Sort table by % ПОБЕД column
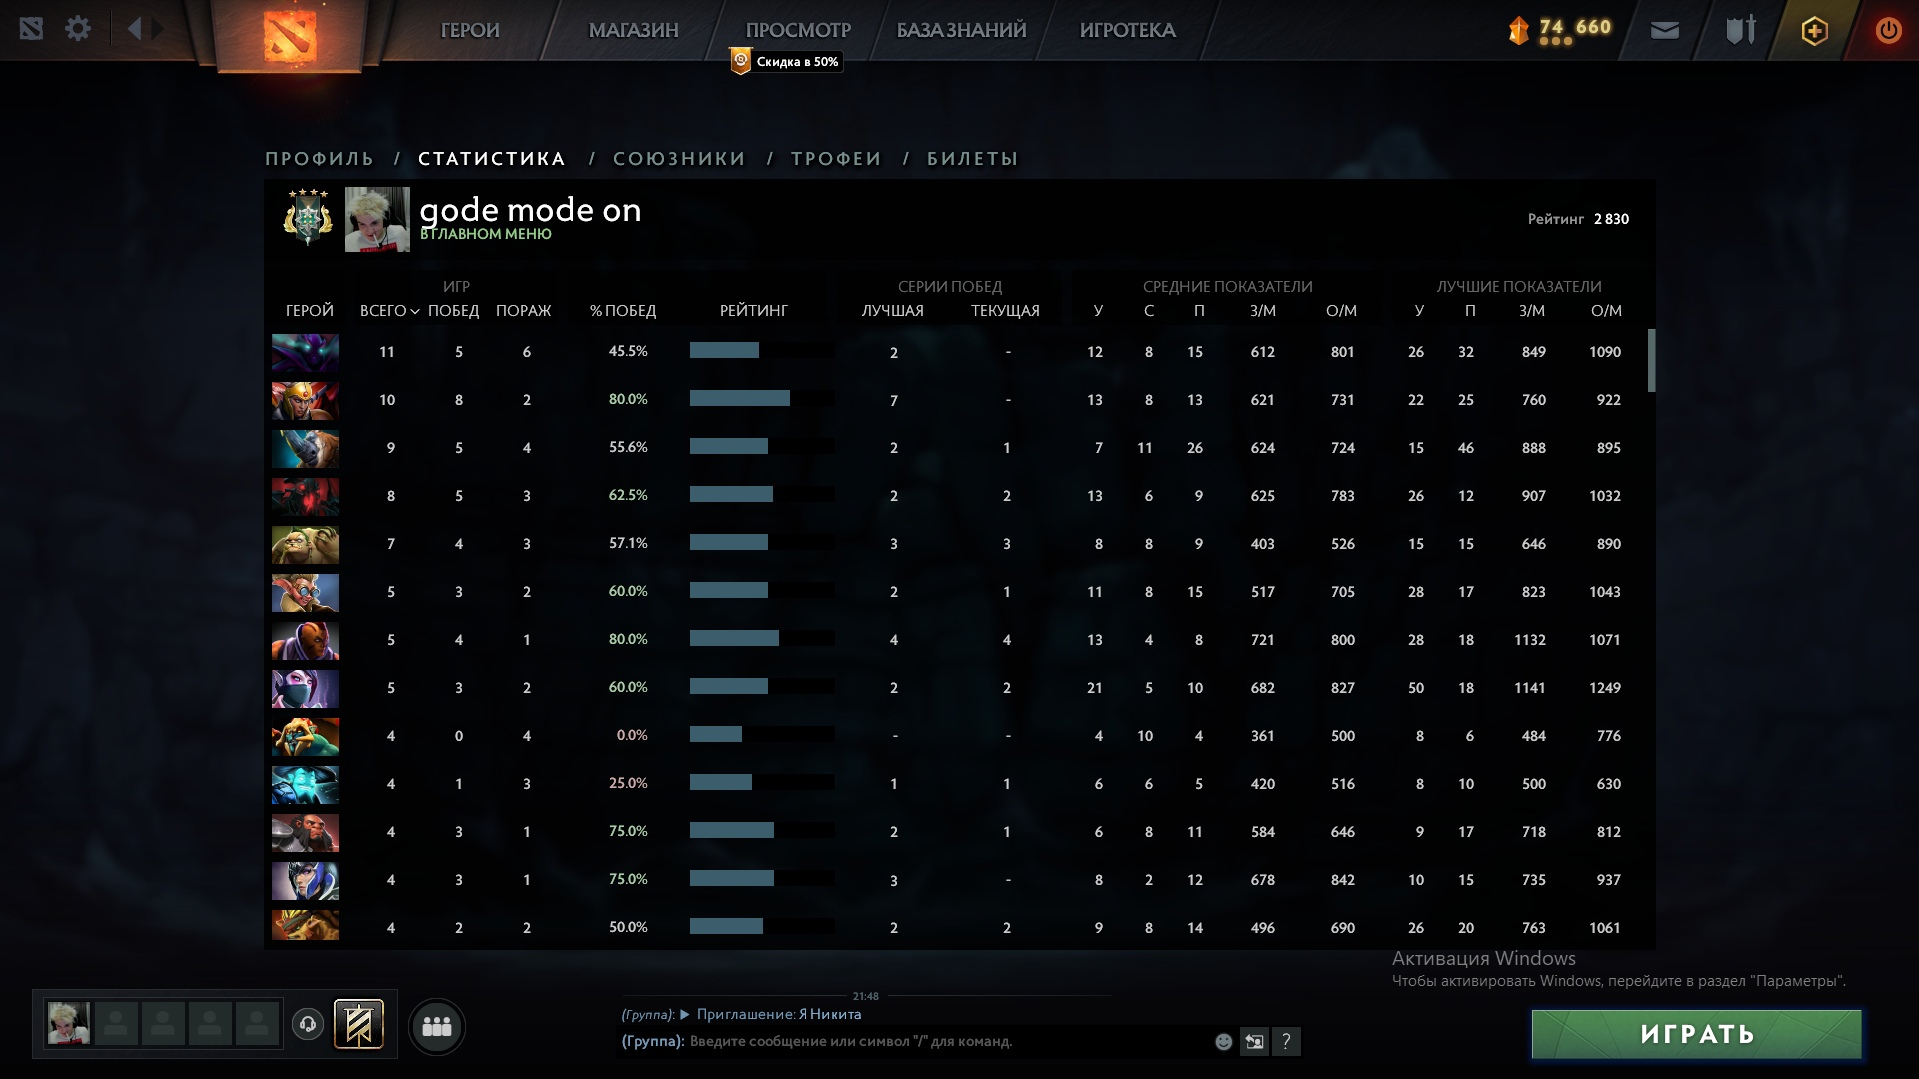Image resolution: width=1919 pixels, height=1079 pixels. (x=623, y=311)
